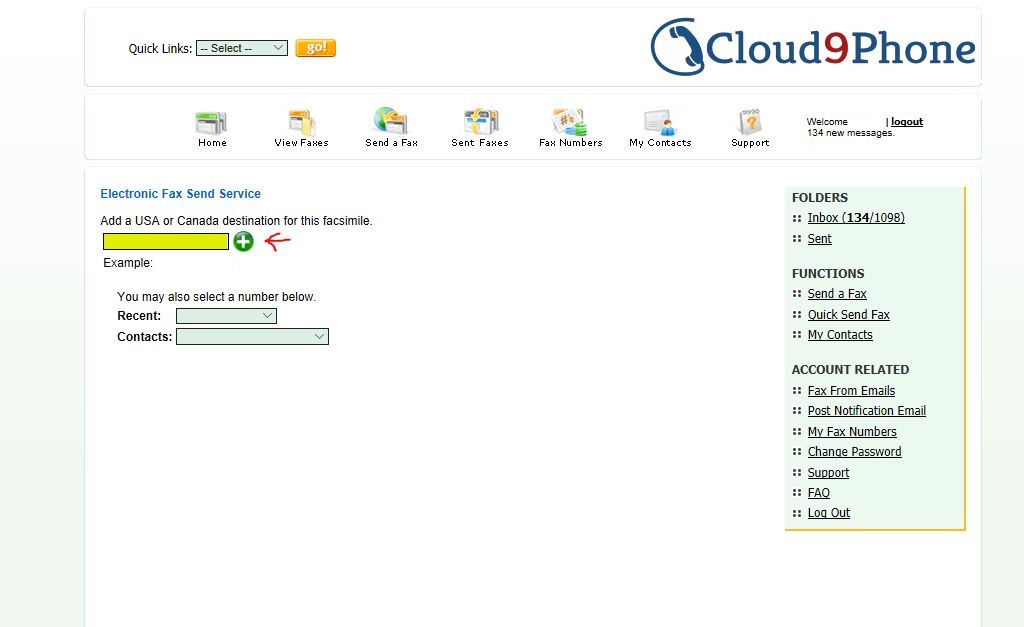Viewport: 1024px width, 627px height.
Task: Open the FAQ link
Action: (818, 492)
